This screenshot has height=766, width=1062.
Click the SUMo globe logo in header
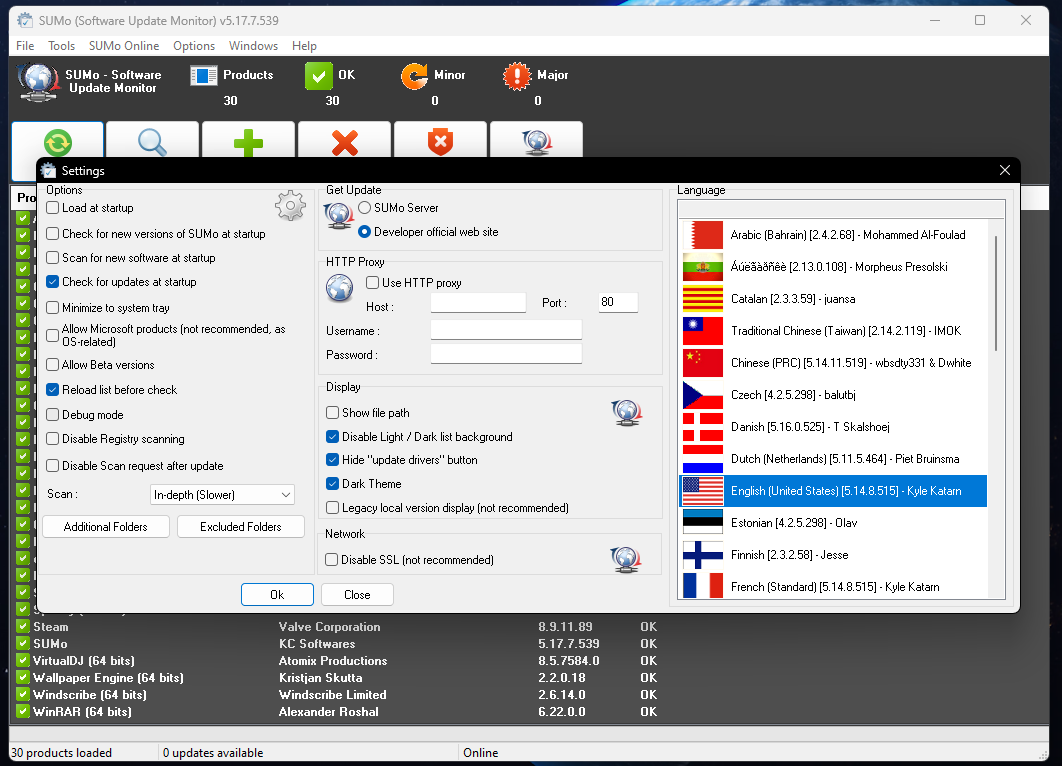click(x=38, y=82)
